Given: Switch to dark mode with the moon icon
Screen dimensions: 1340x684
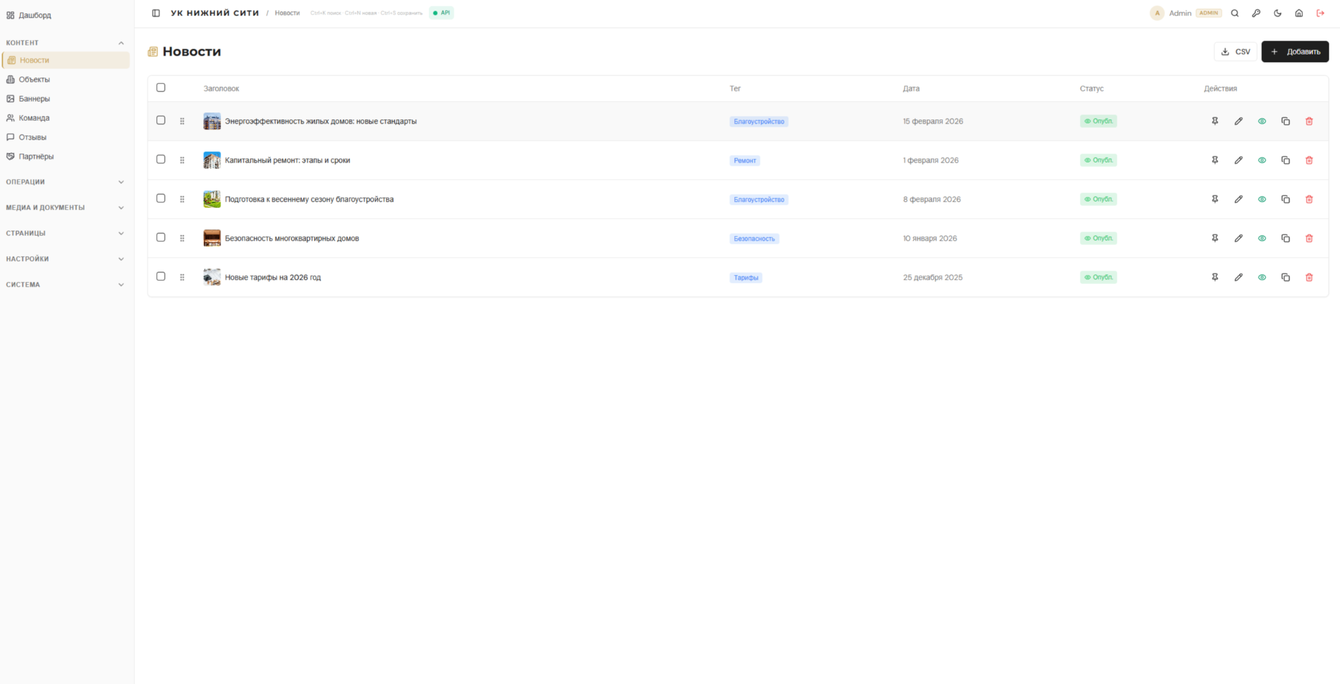Looking at the screenshot, I should 1278,13.
